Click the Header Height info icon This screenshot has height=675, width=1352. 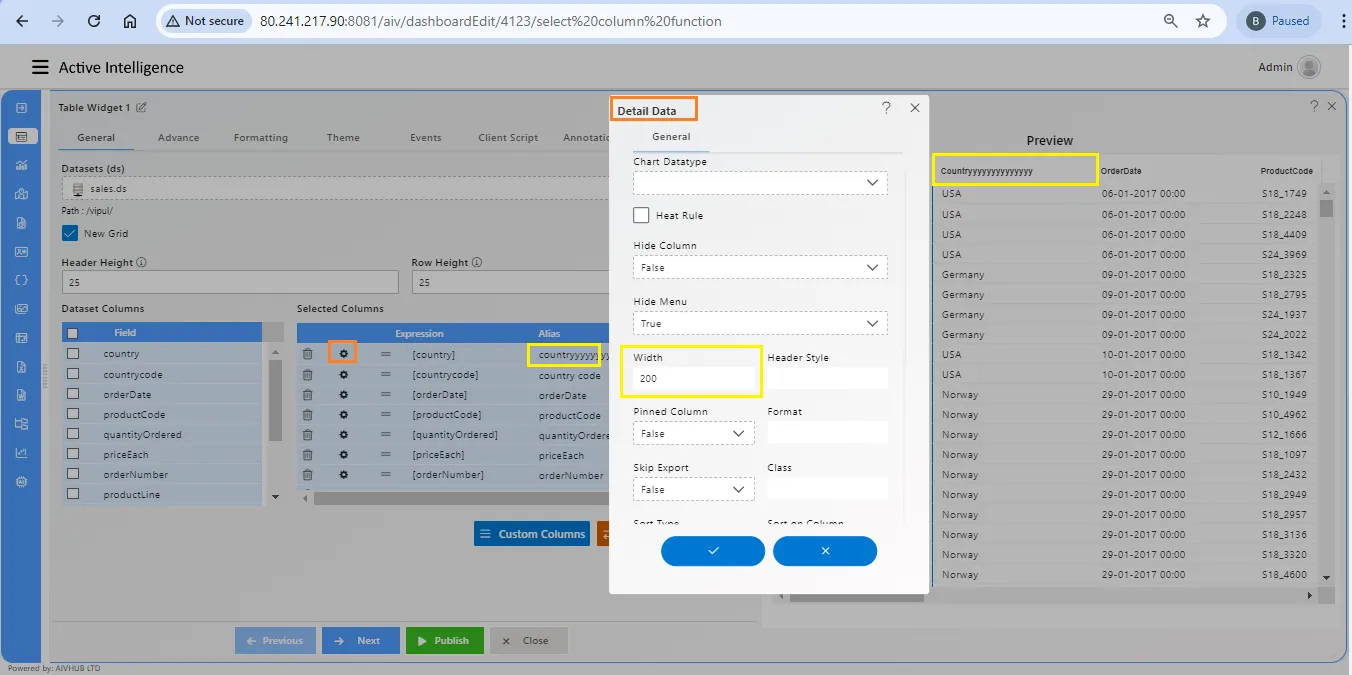pyautogui.click(x=141, y=263)
